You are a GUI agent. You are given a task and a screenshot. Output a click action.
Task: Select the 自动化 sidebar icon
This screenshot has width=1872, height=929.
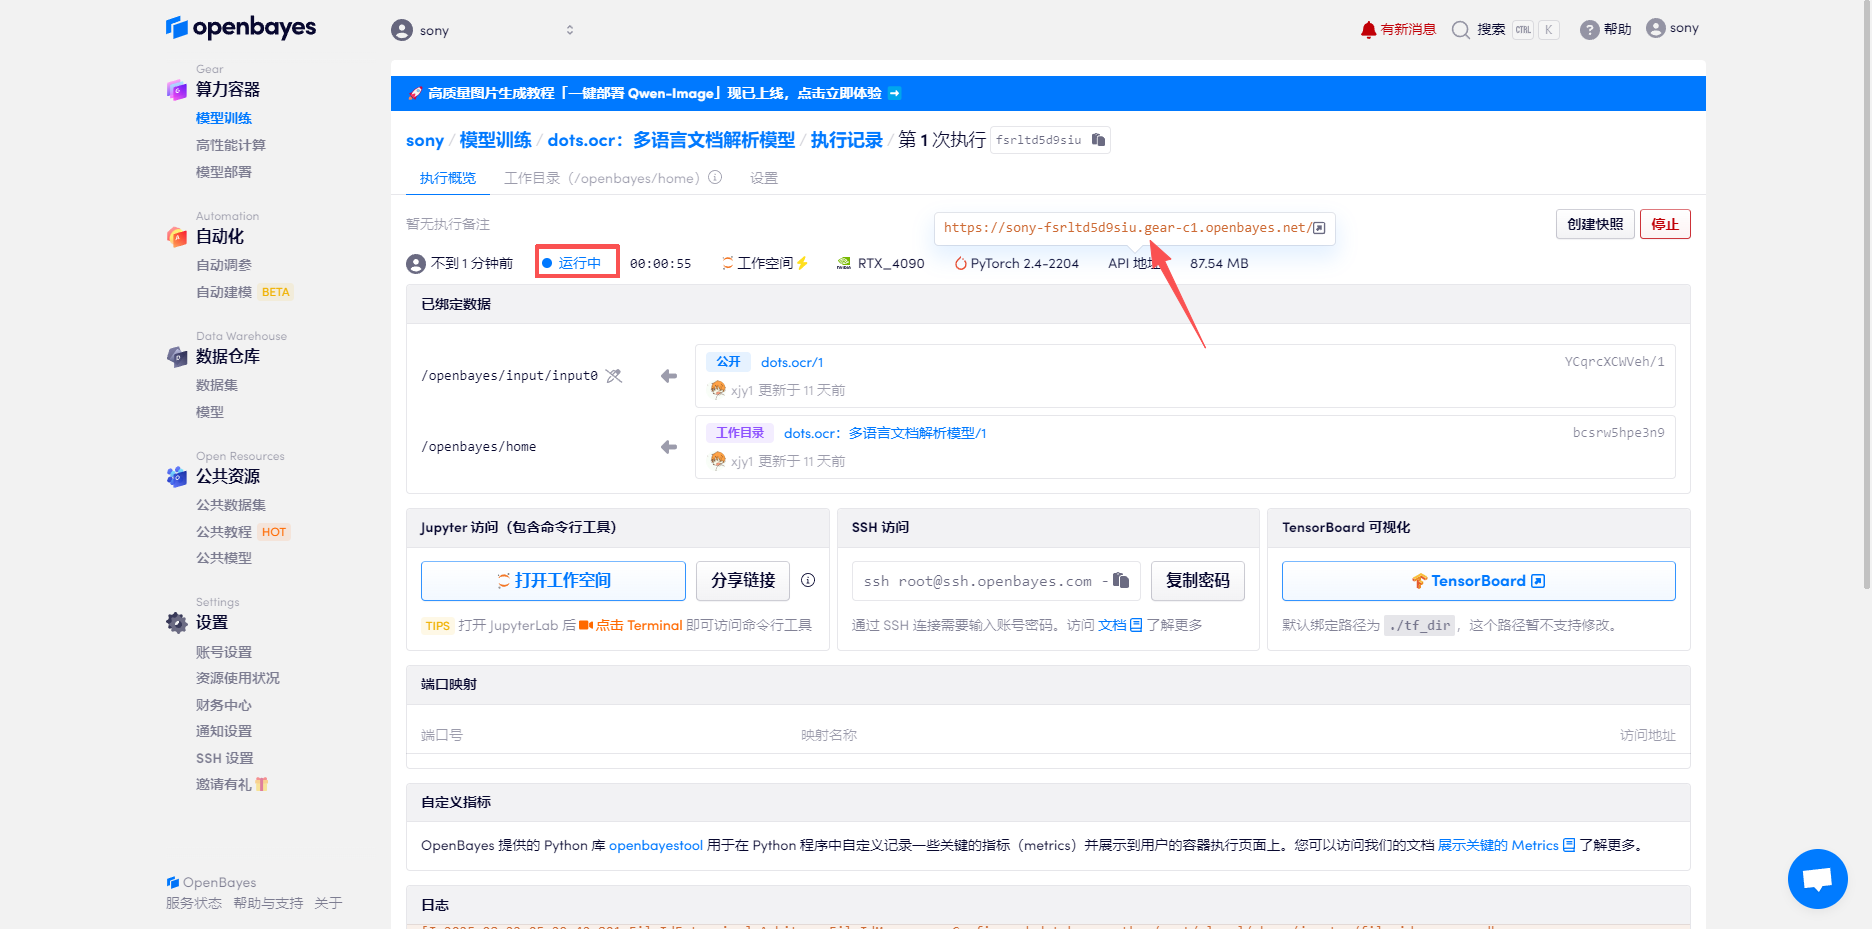[176, 236]
